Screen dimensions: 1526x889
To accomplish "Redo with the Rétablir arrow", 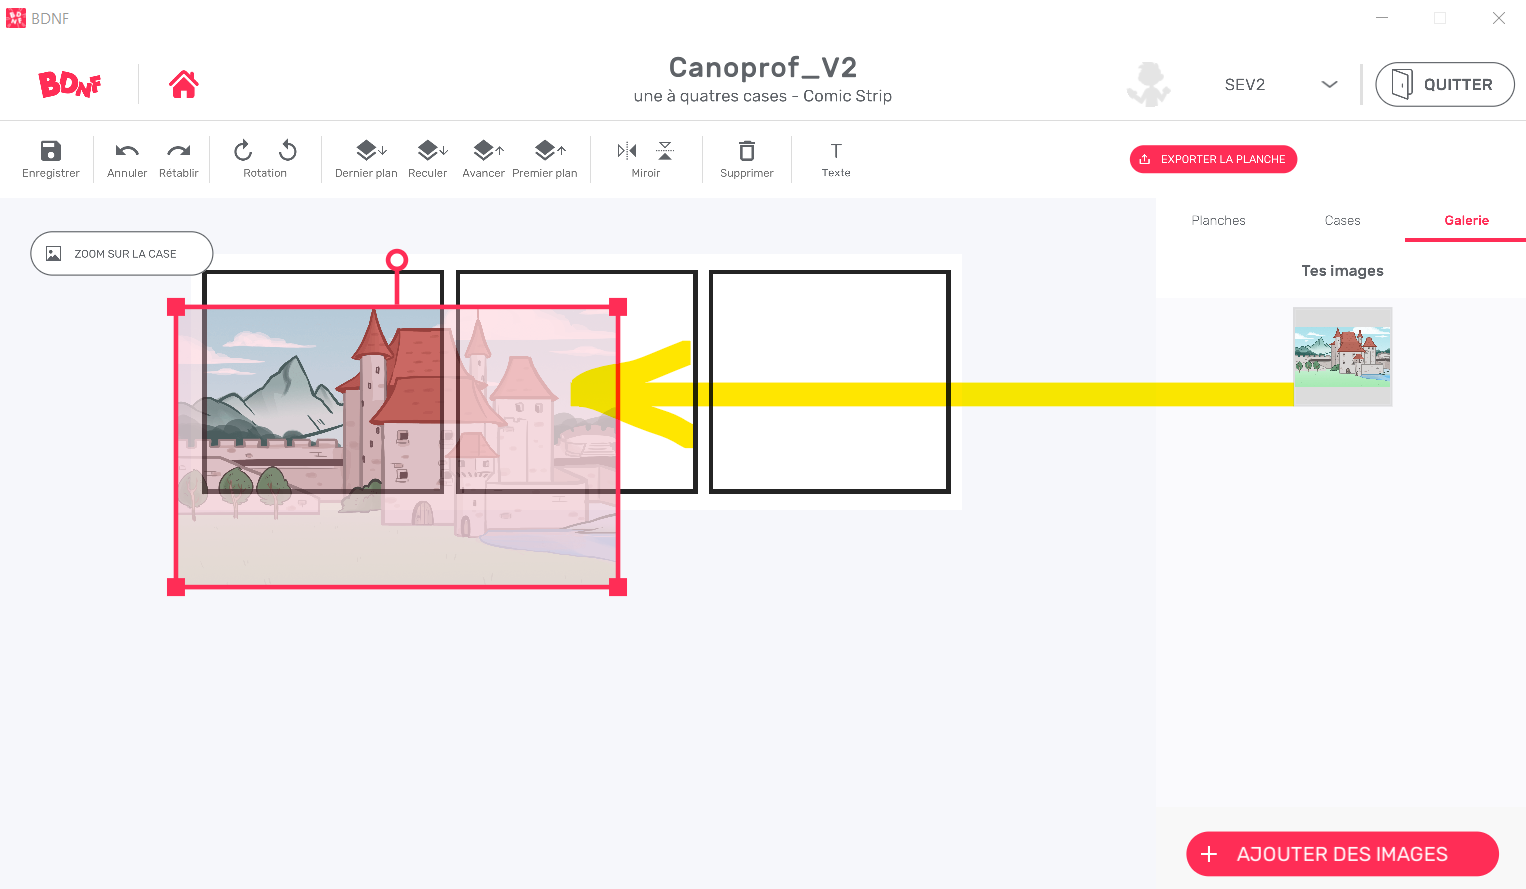I will [x=179, y=151].
